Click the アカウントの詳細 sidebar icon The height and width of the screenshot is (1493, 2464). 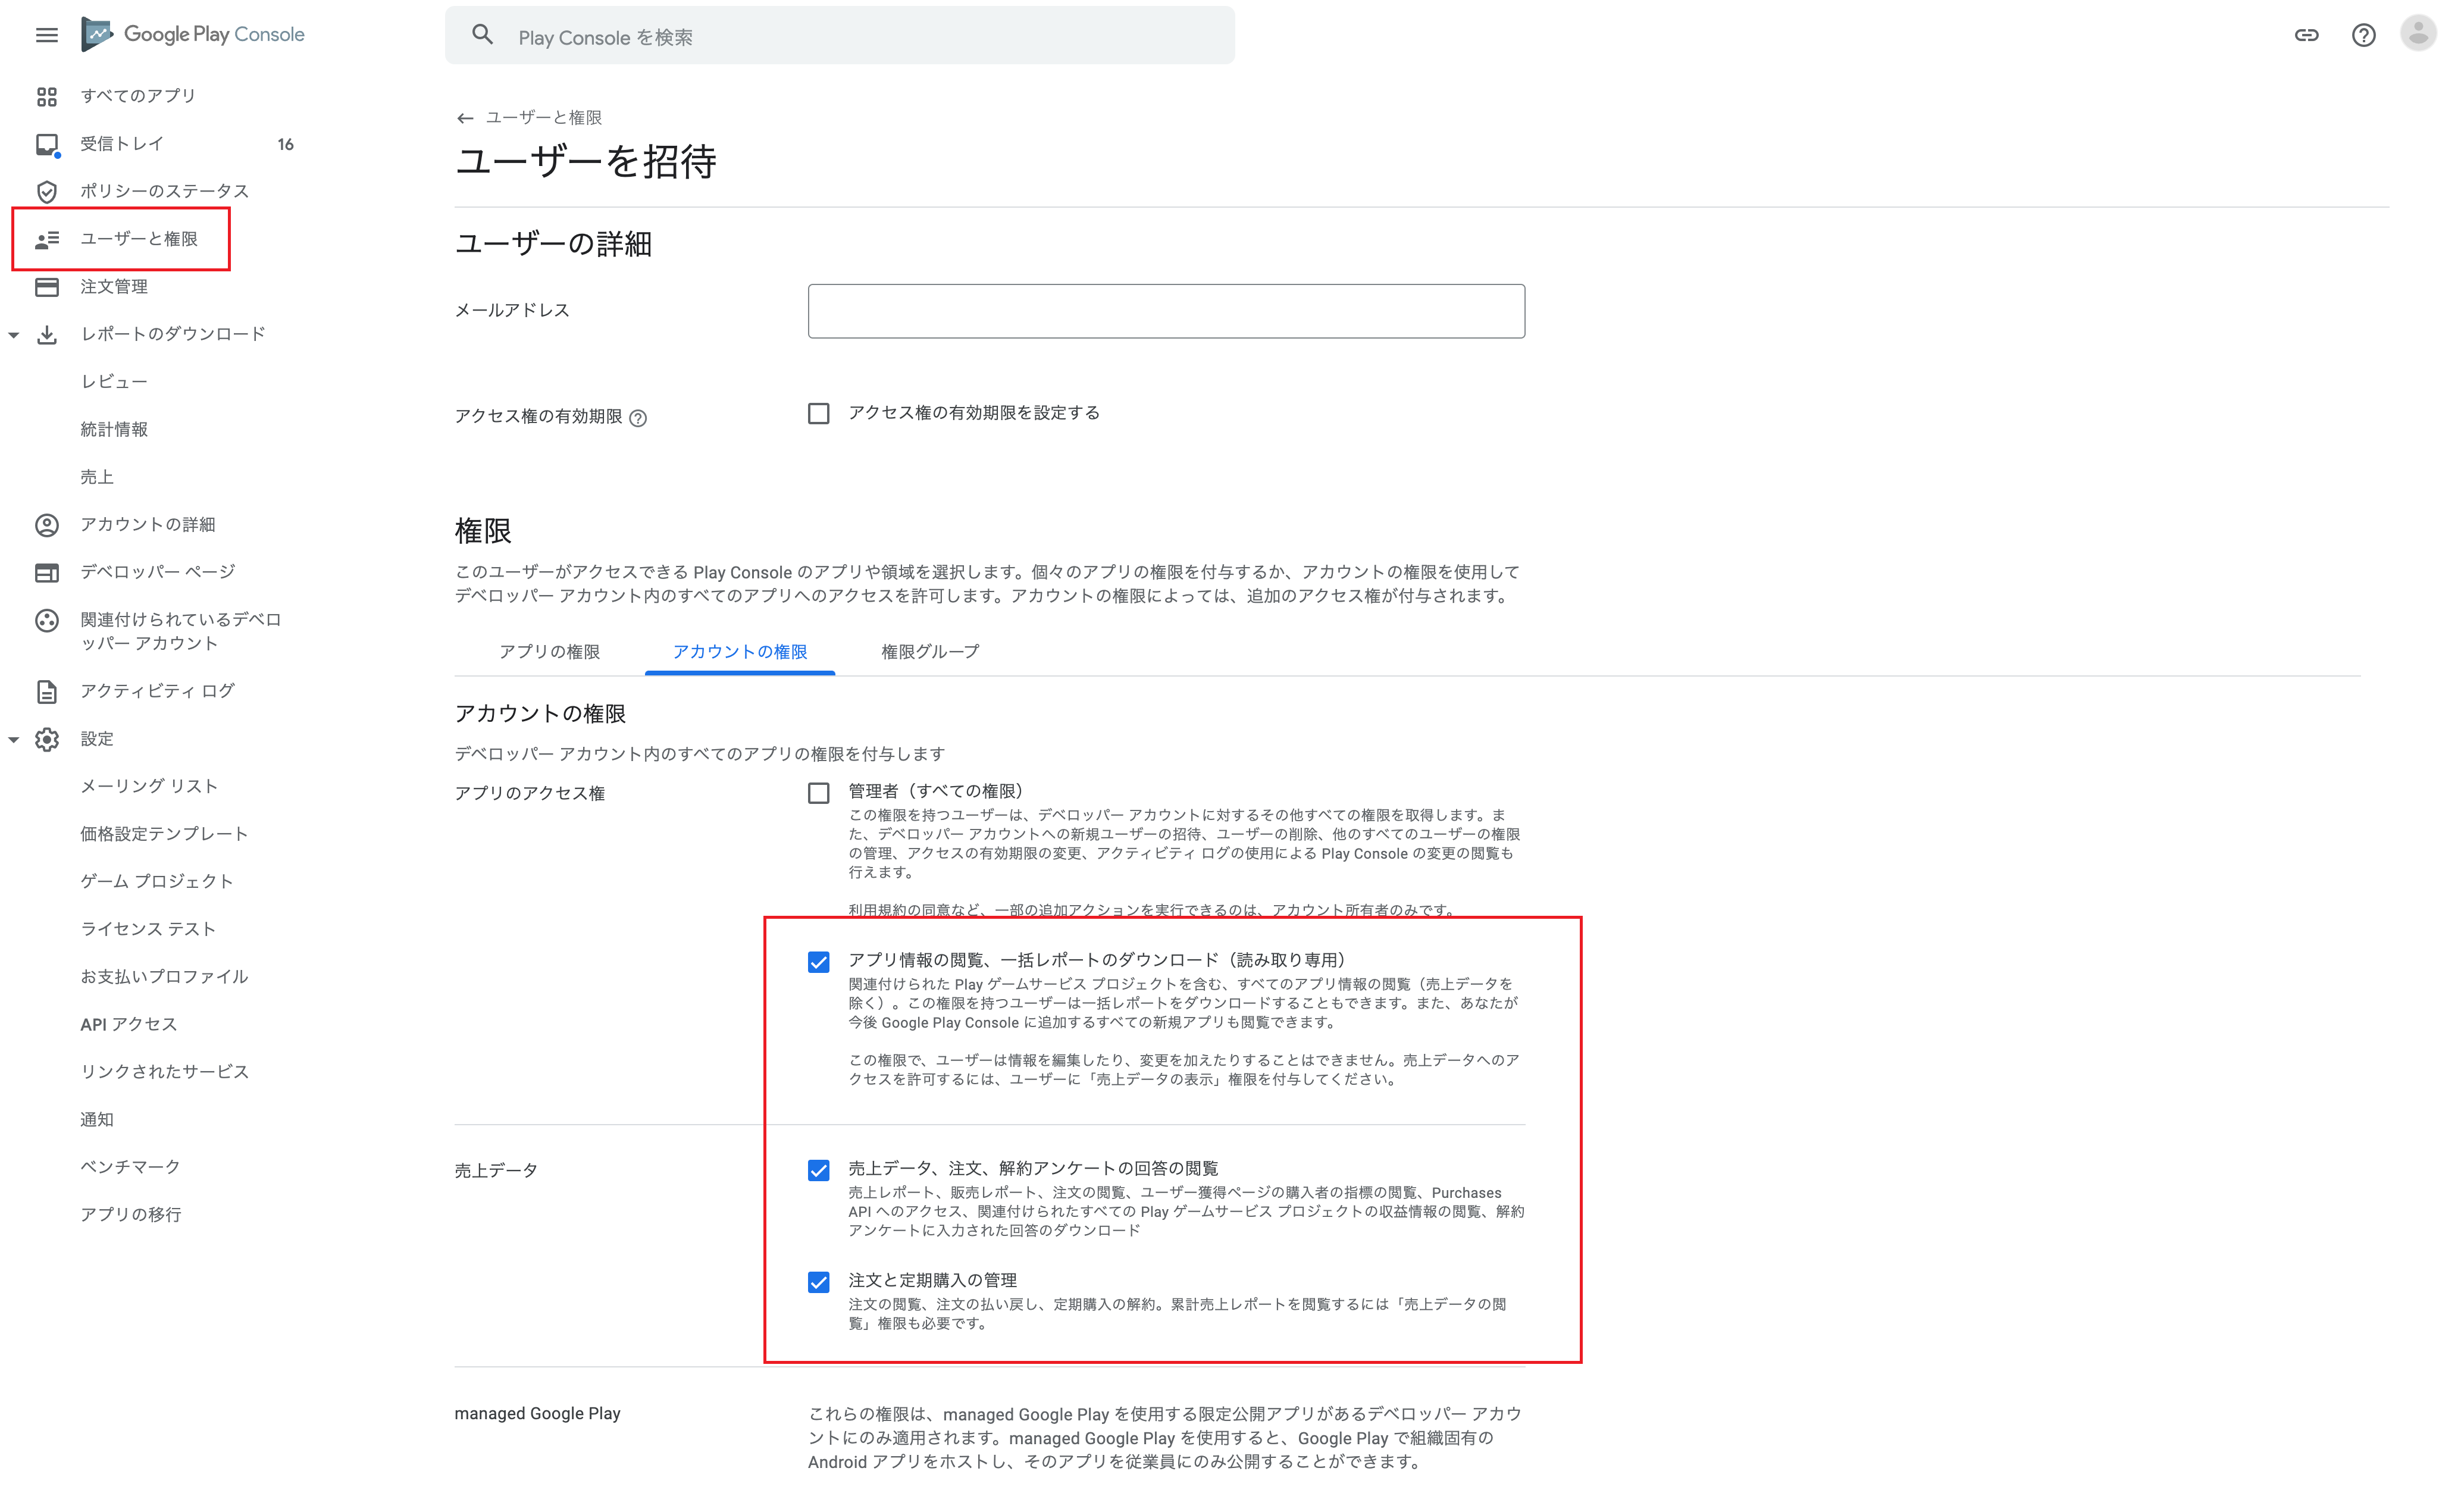coord(48,523)
